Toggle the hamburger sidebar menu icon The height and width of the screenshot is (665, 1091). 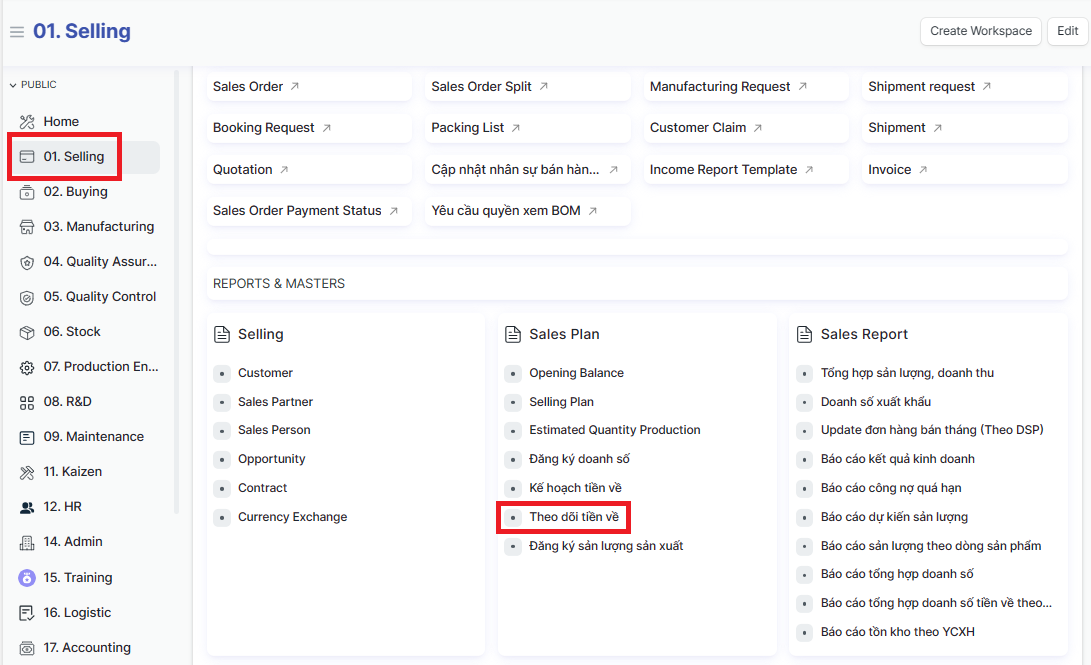click(16, 32)
